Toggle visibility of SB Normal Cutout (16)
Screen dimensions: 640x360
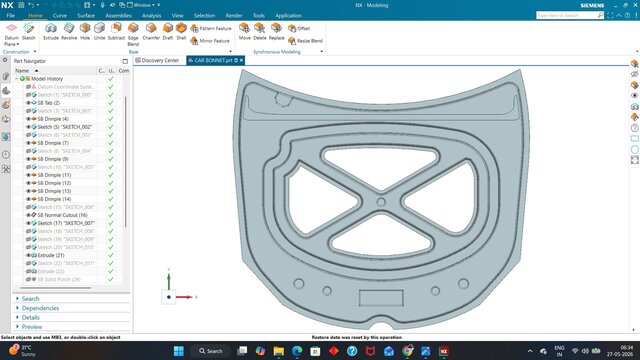click(28, 215)
